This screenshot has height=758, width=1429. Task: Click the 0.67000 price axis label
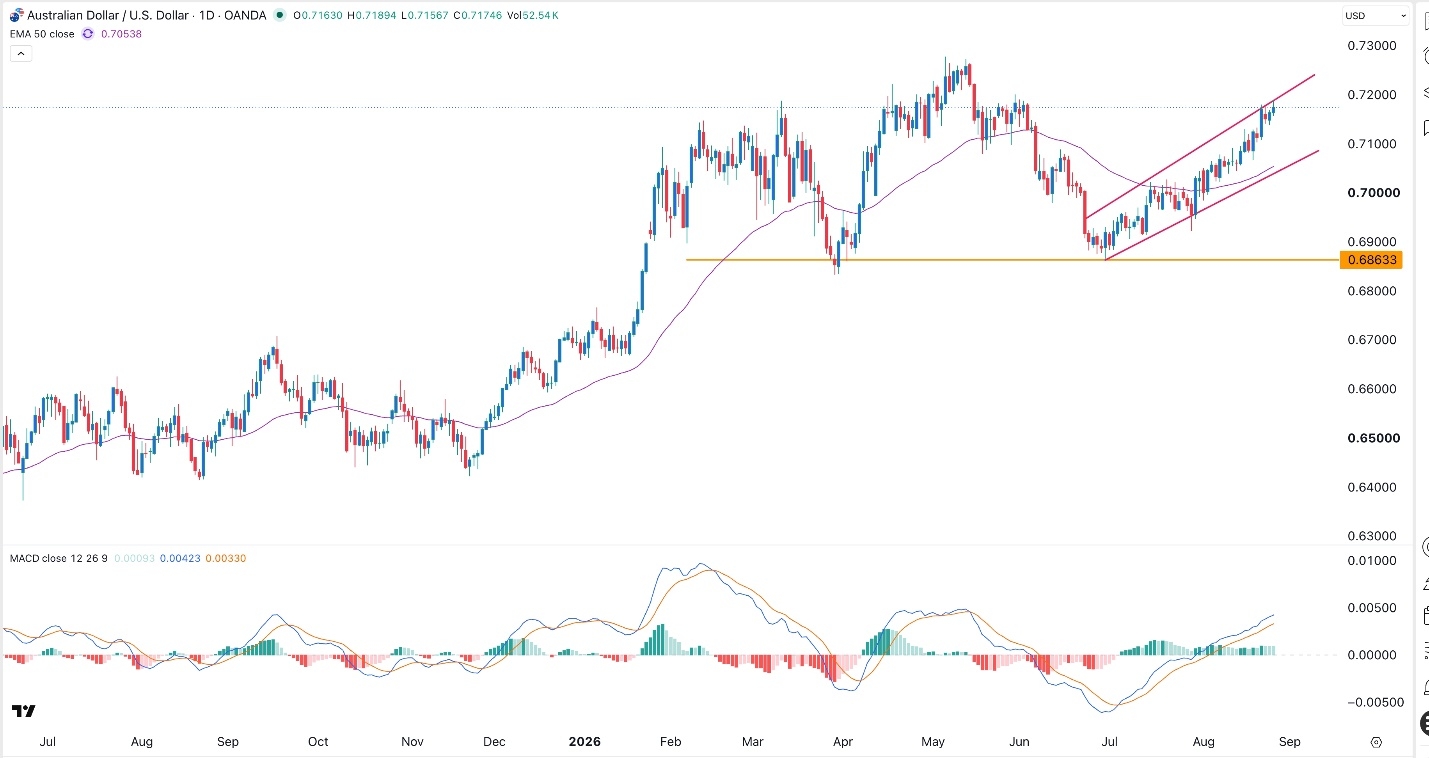[x=1372, y=340]
